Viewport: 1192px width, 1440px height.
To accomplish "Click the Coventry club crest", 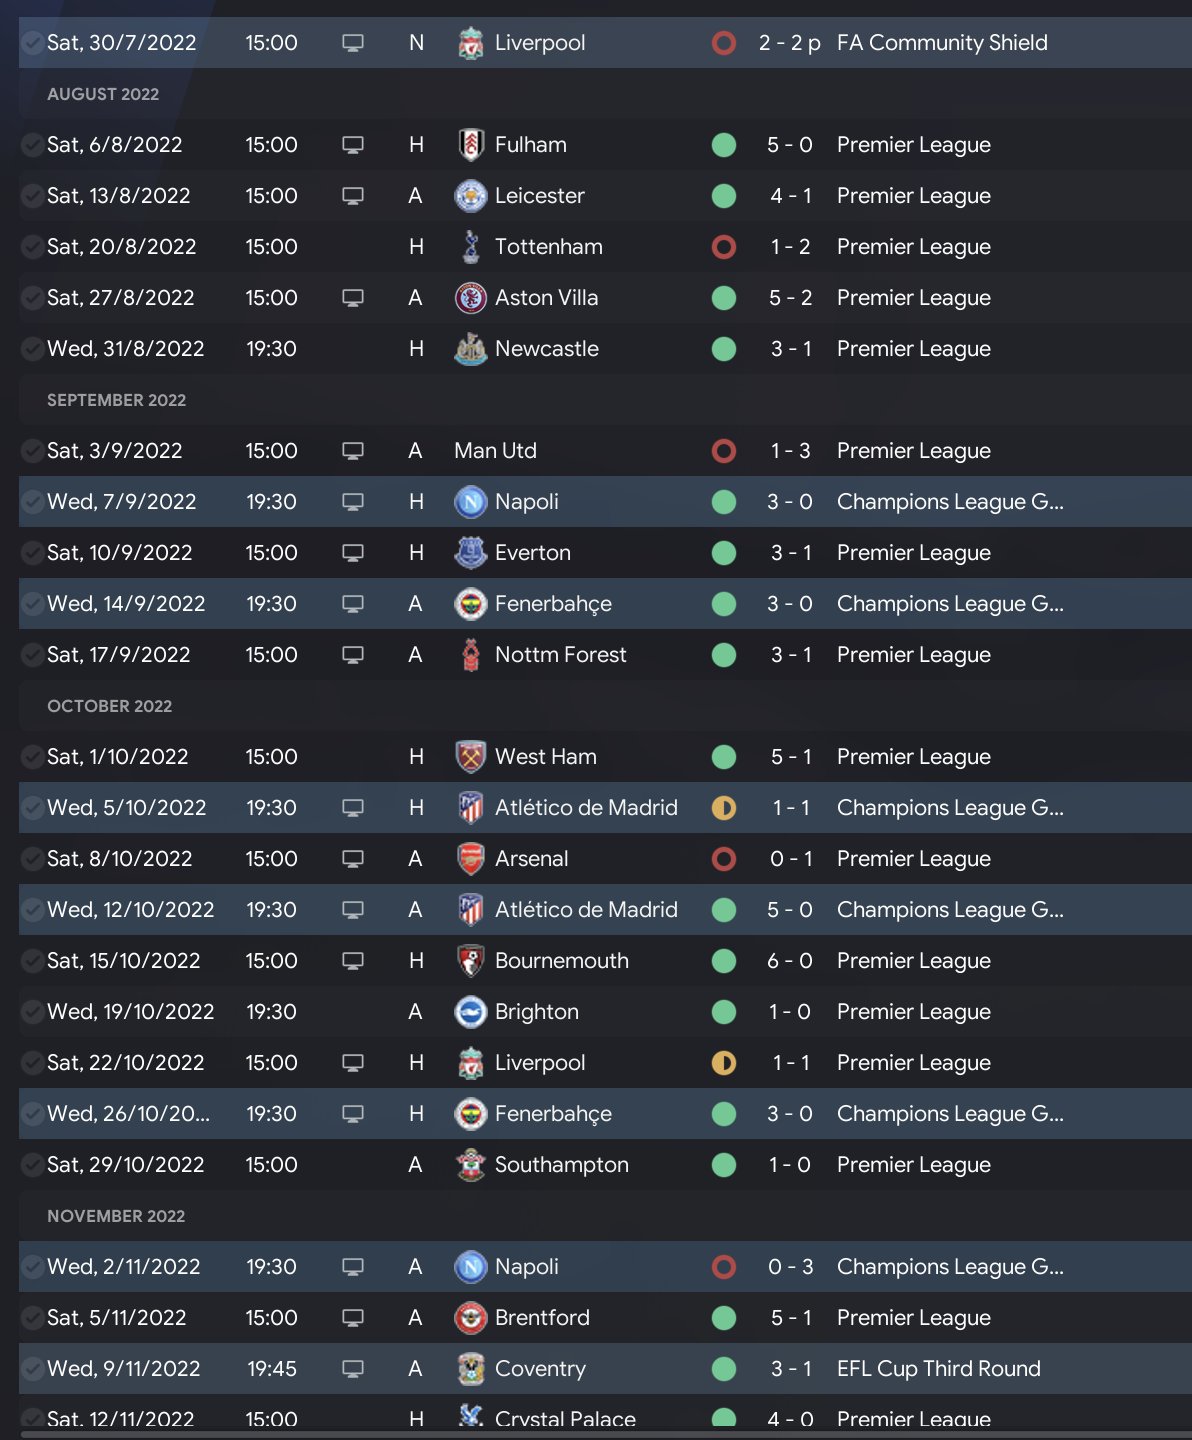I will (x=470, y=1369).
